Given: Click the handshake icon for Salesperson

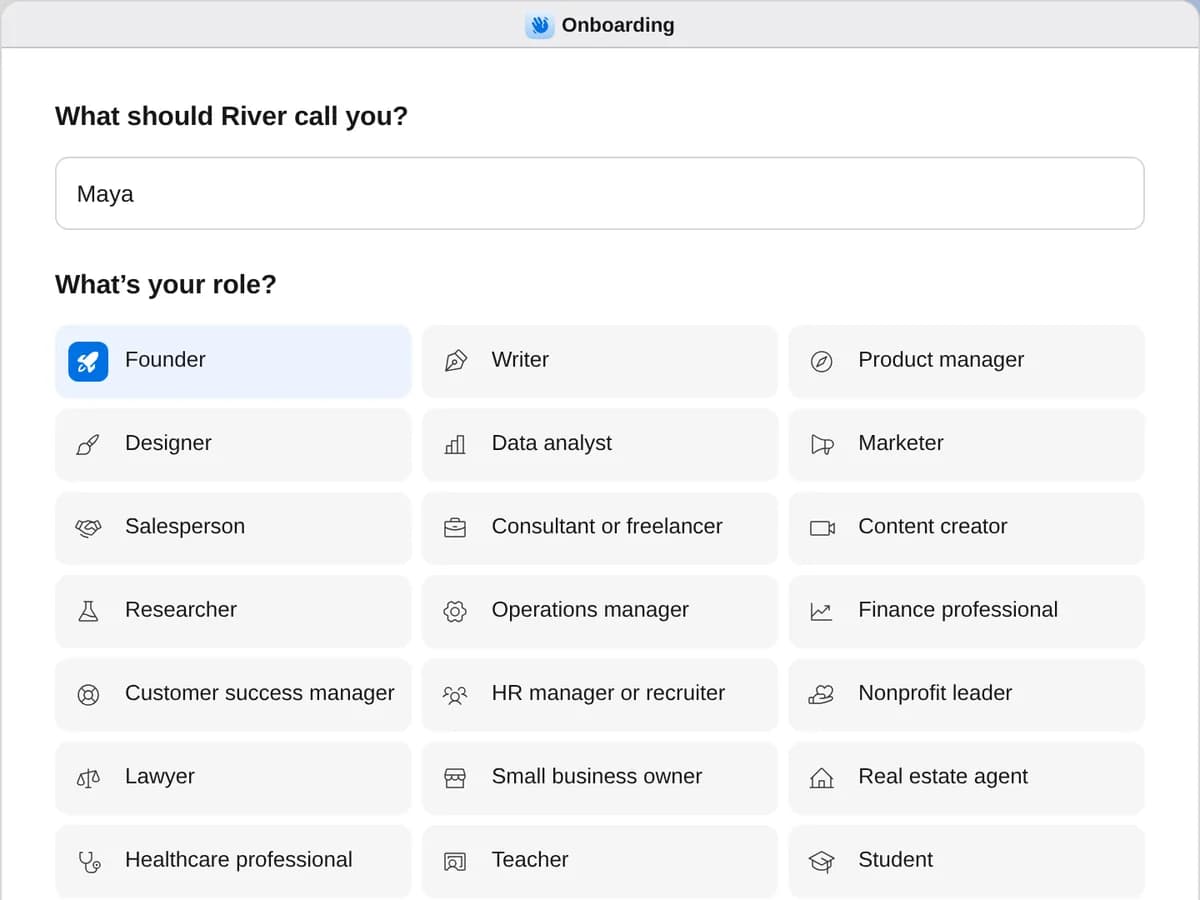Looking at the screenshot, I should pos(88,527).
